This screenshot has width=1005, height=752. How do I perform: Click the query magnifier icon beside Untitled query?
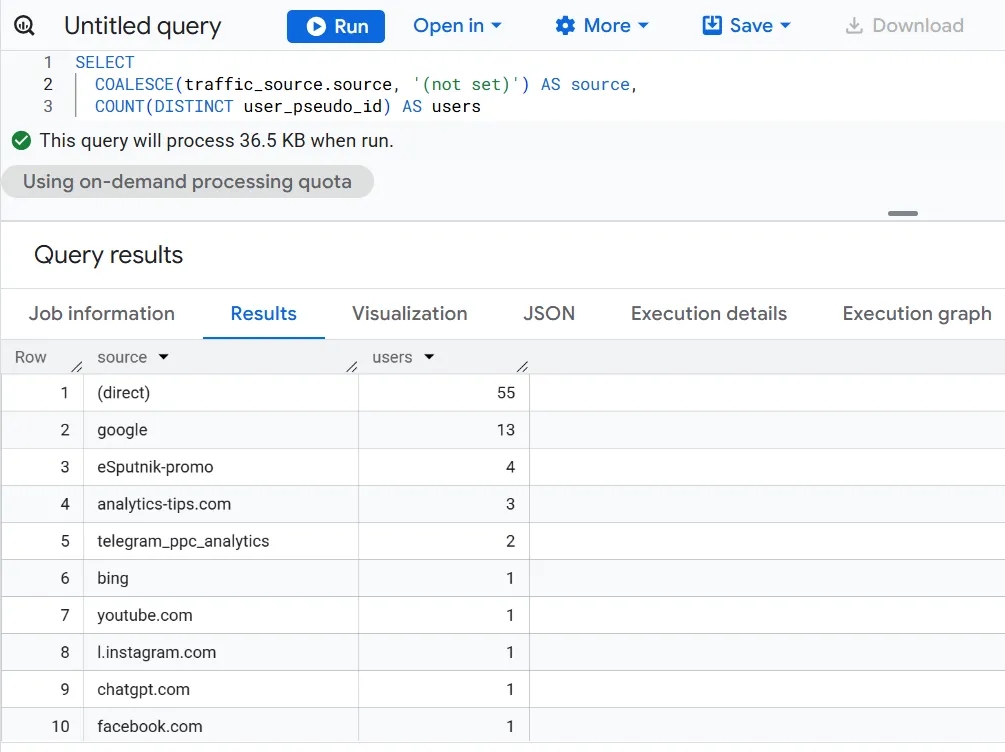click(x=24, y=26)
